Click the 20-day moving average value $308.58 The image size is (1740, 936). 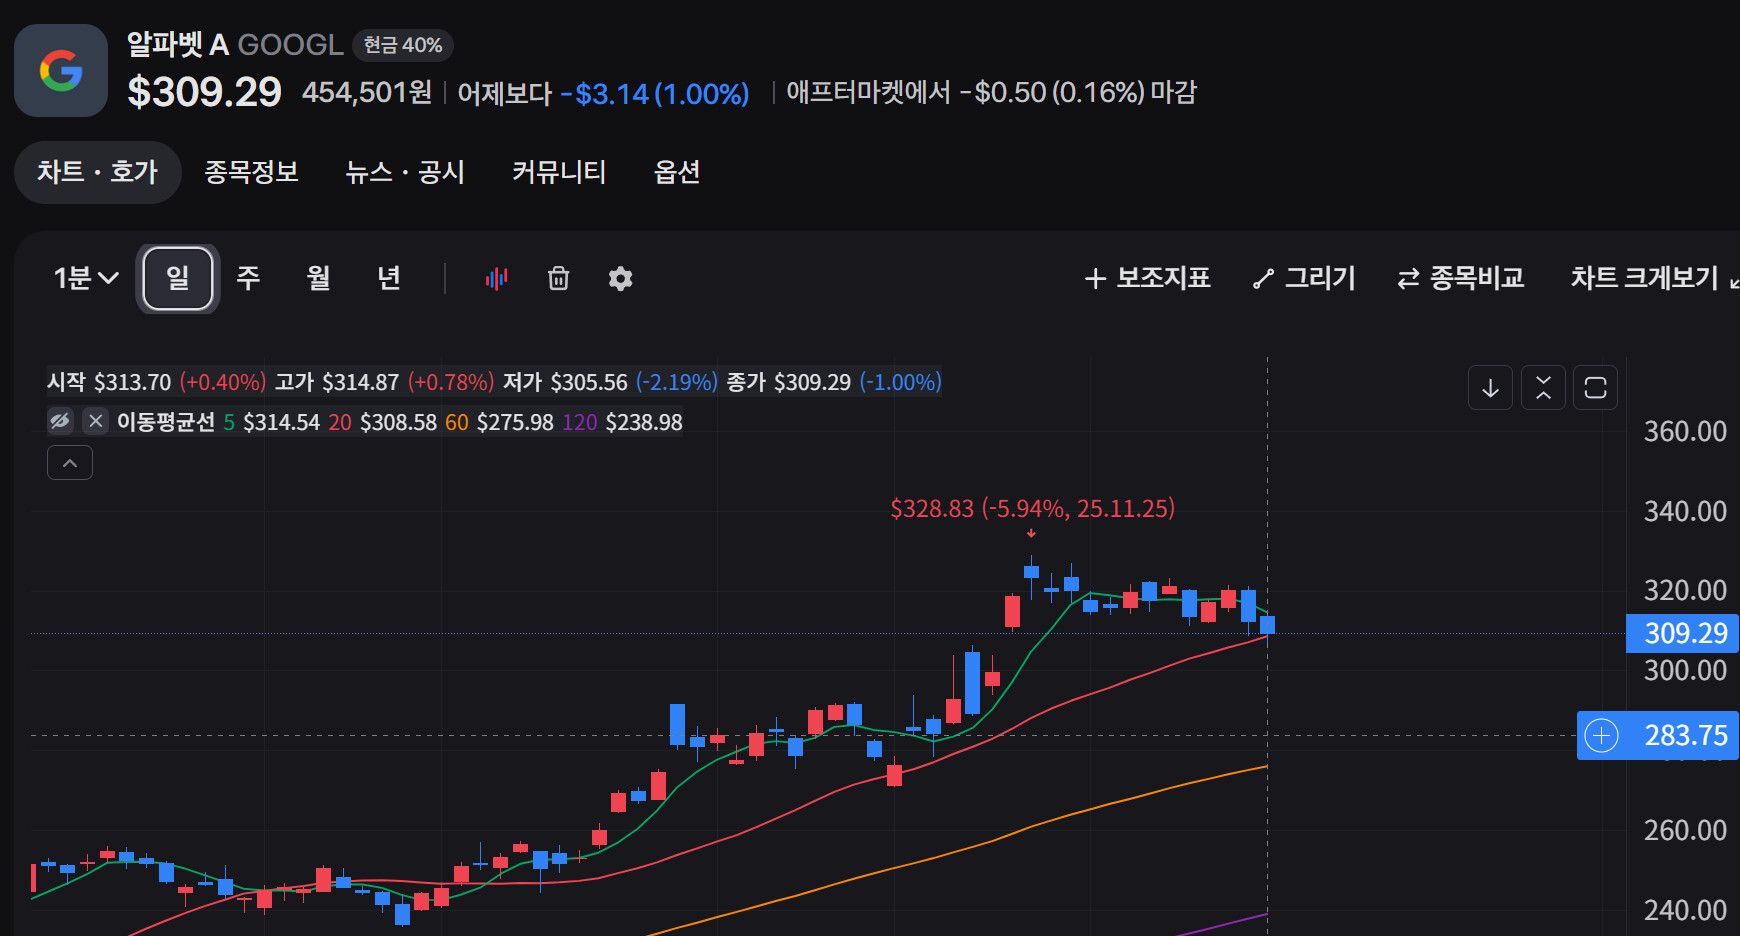coord(398,422)
